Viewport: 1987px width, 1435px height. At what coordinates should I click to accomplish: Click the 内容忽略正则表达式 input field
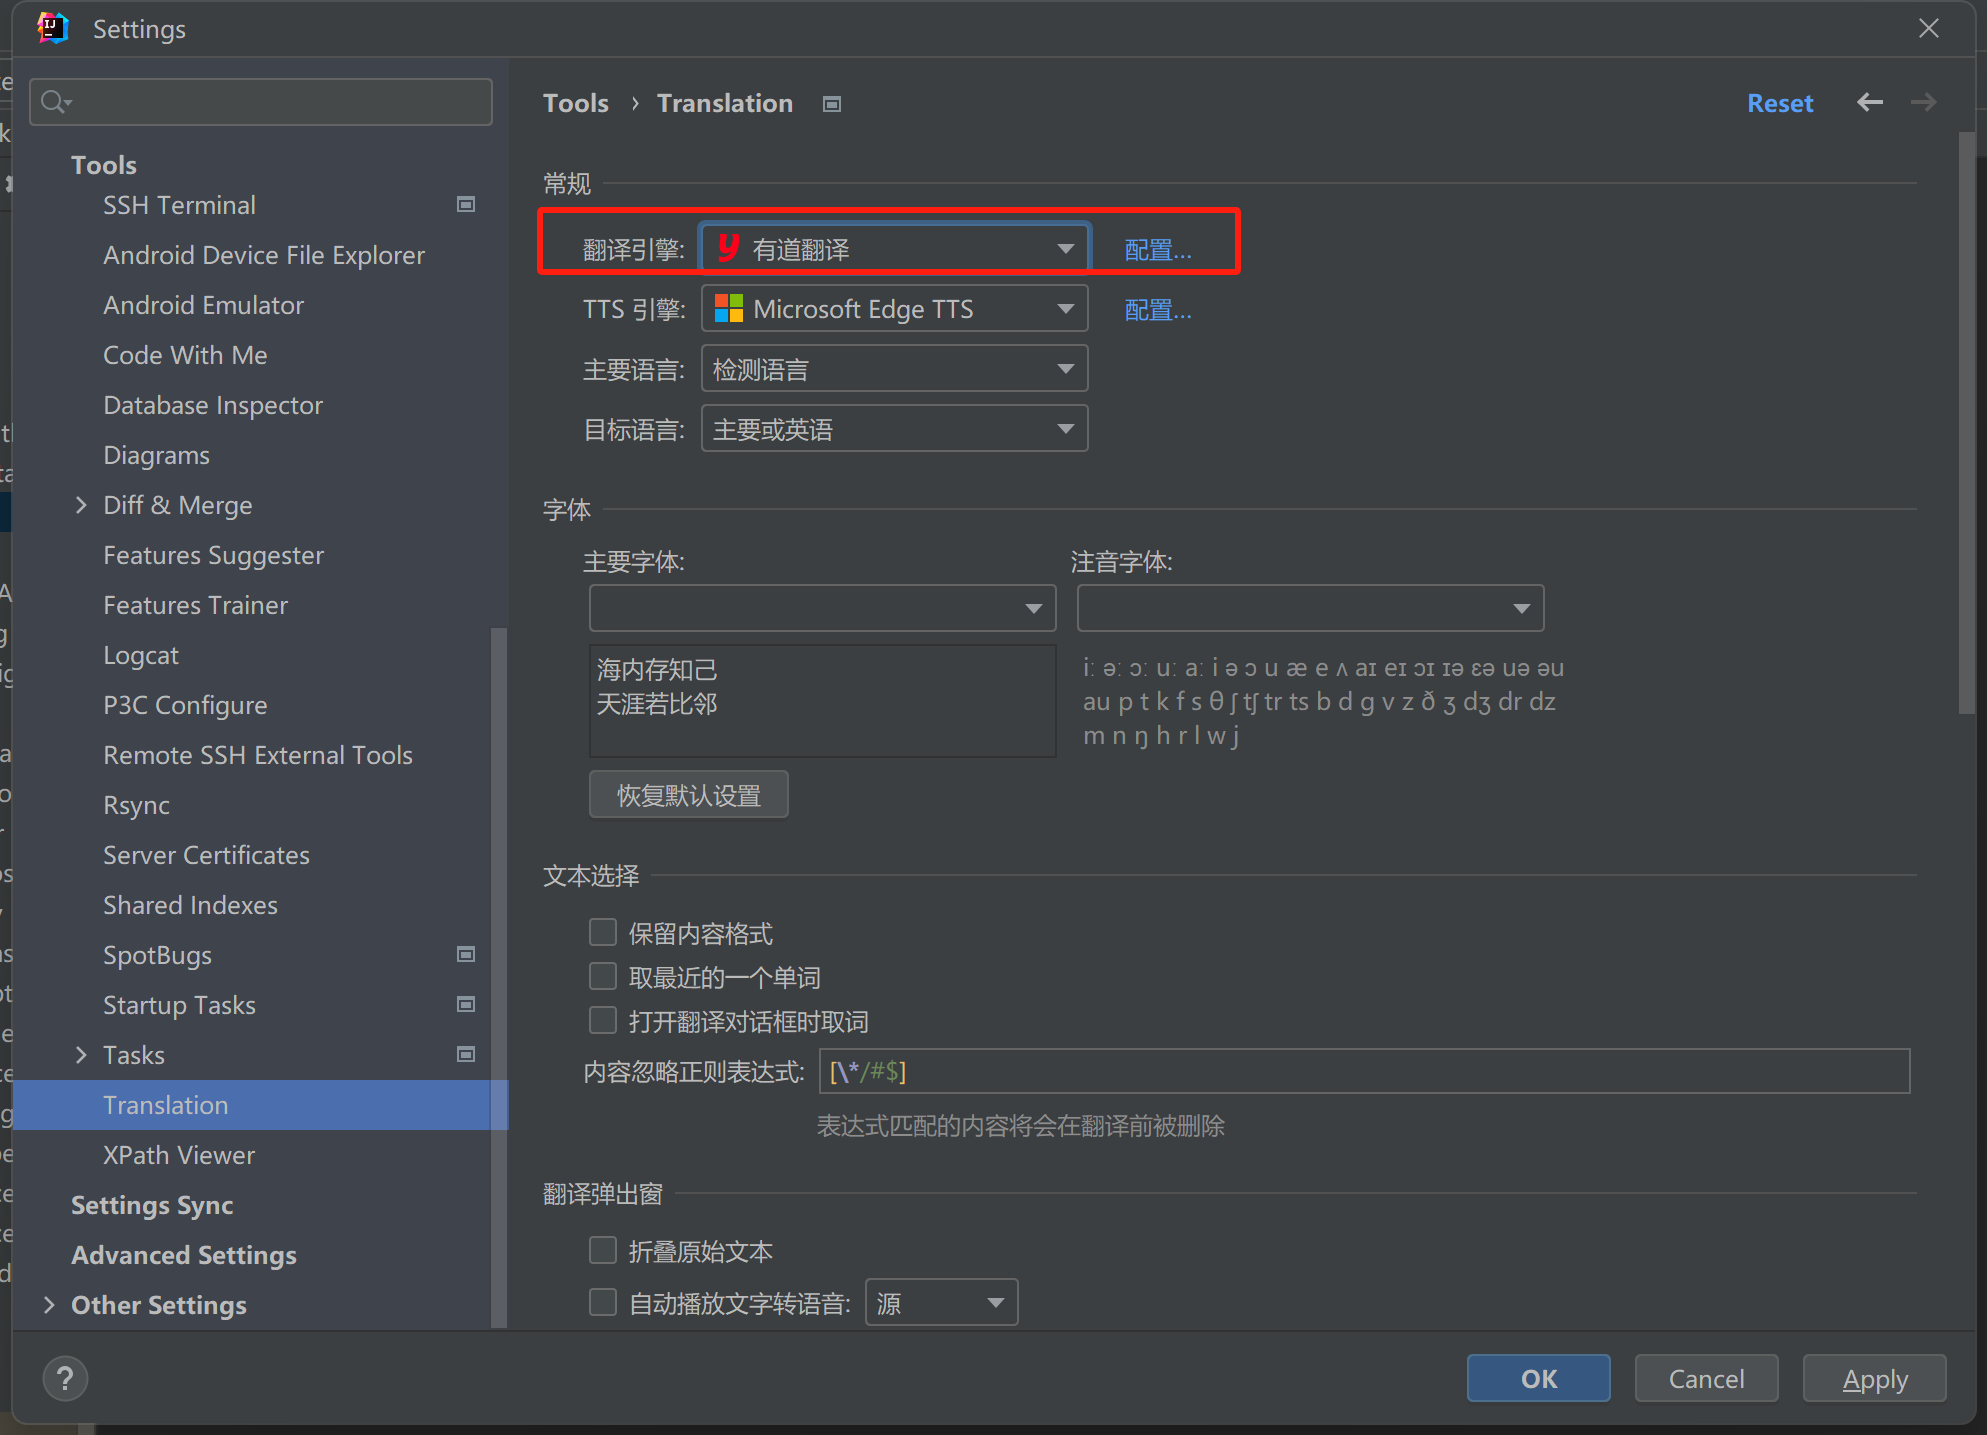point(1364,1072)
